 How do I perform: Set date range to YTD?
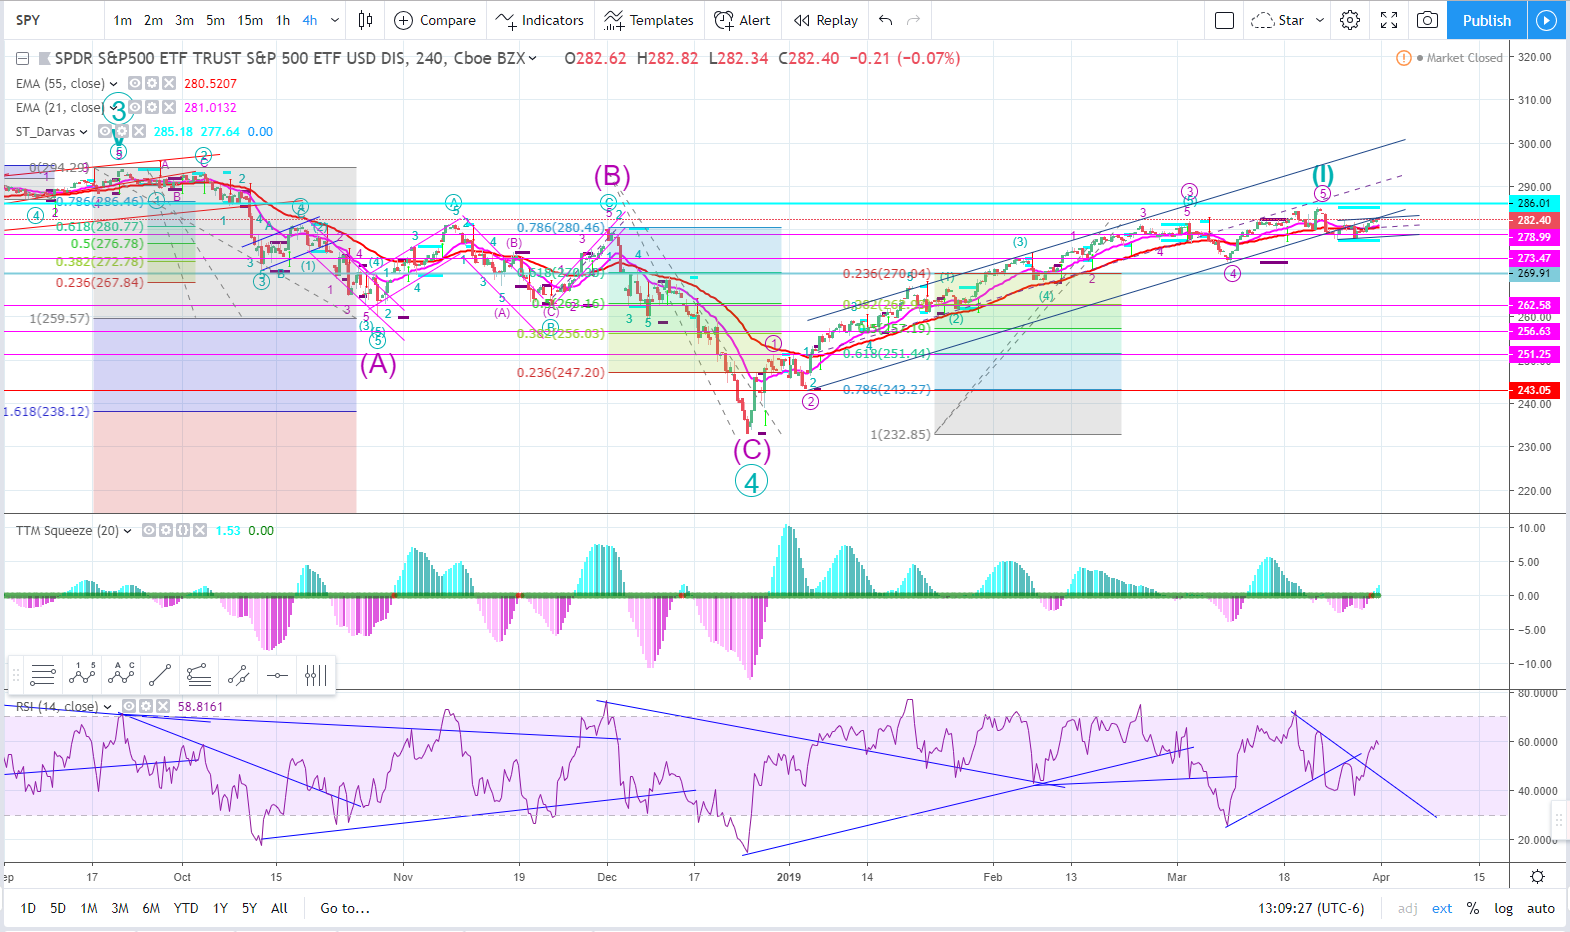tap(186, 908)
